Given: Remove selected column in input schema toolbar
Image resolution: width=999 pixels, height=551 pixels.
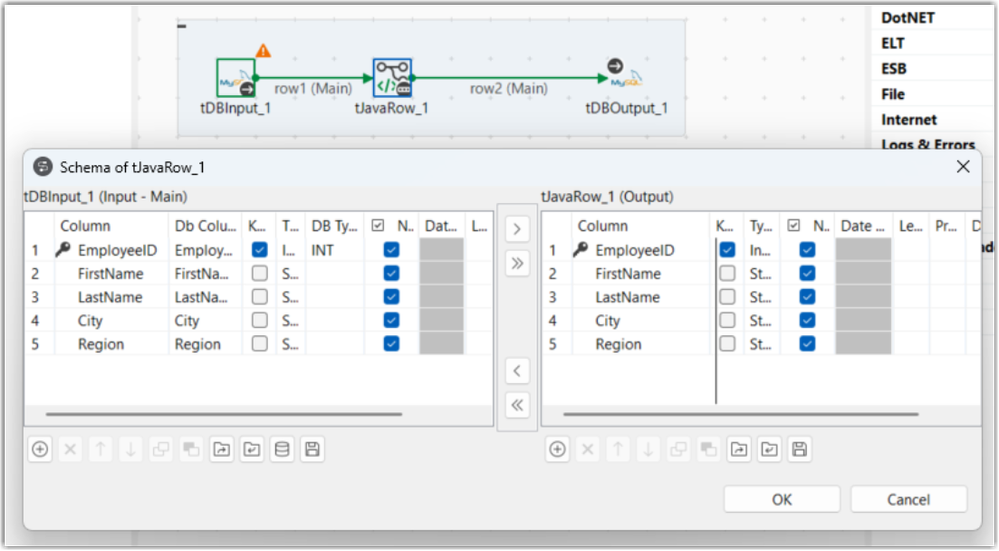Looking at the screenshot, I should (x=70, y=450).
